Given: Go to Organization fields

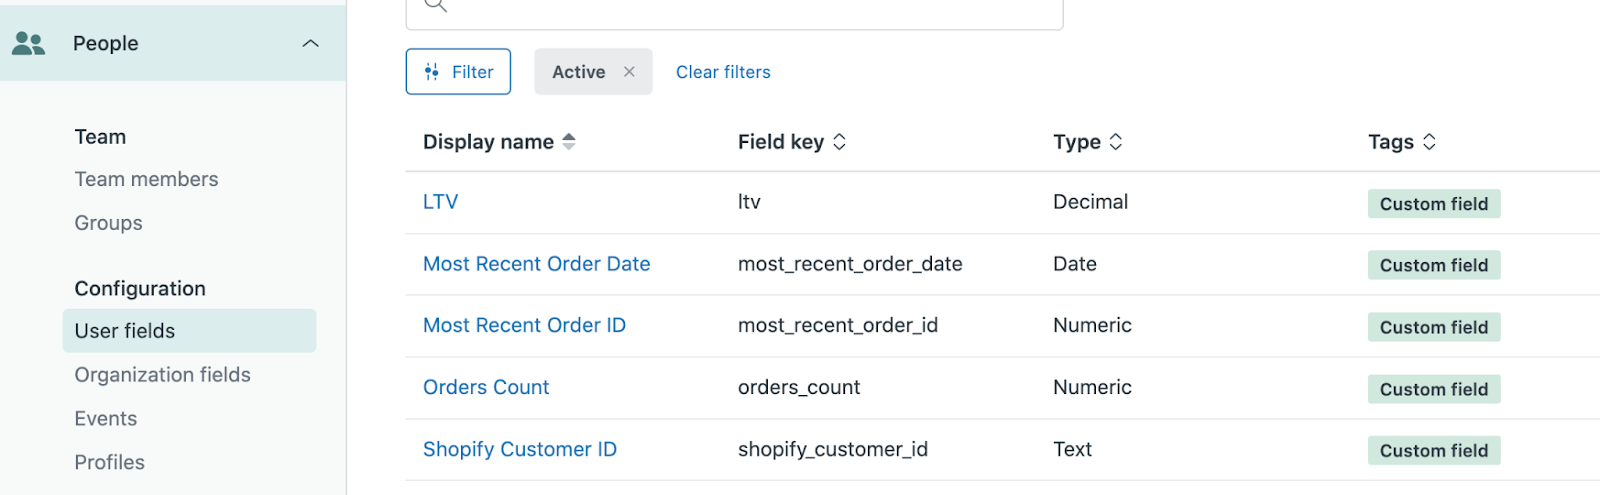Looking at the screenshot, I should click(x=162, y=375).
